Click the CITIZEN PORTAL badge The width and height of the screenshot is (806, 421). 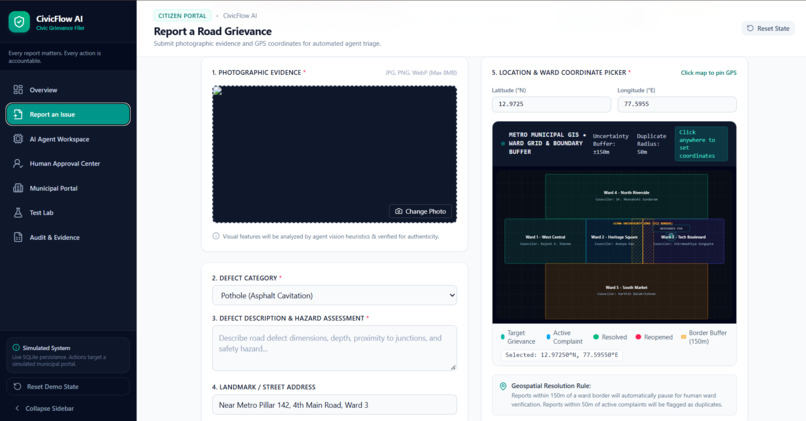[182, 16]
